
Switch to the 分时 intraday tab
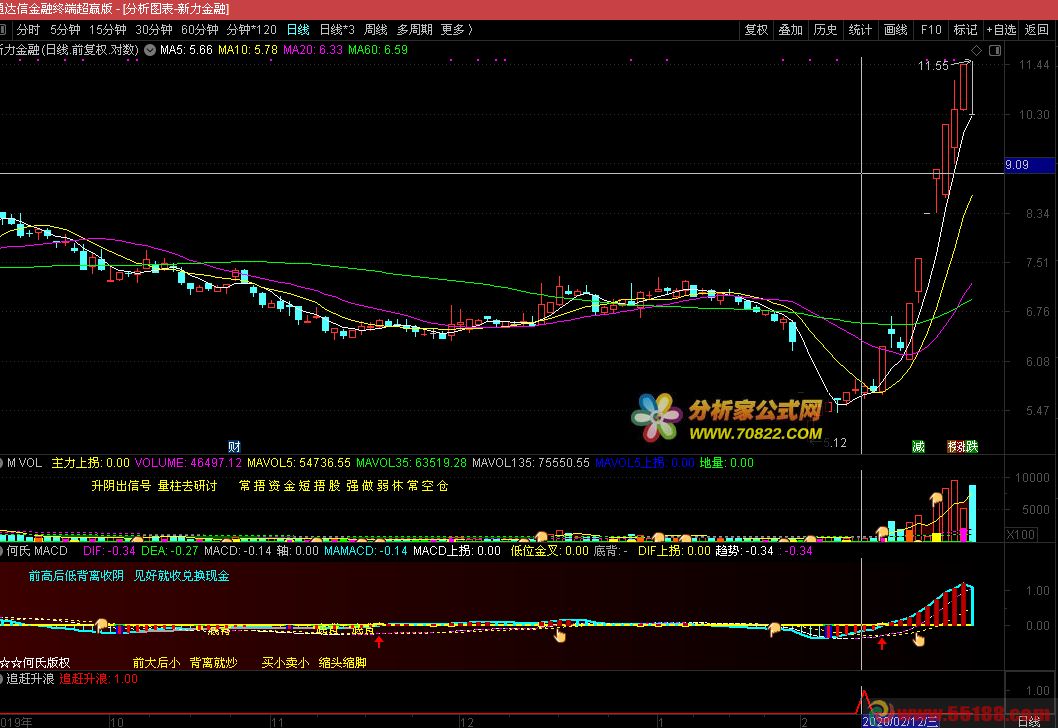(28, 30)
